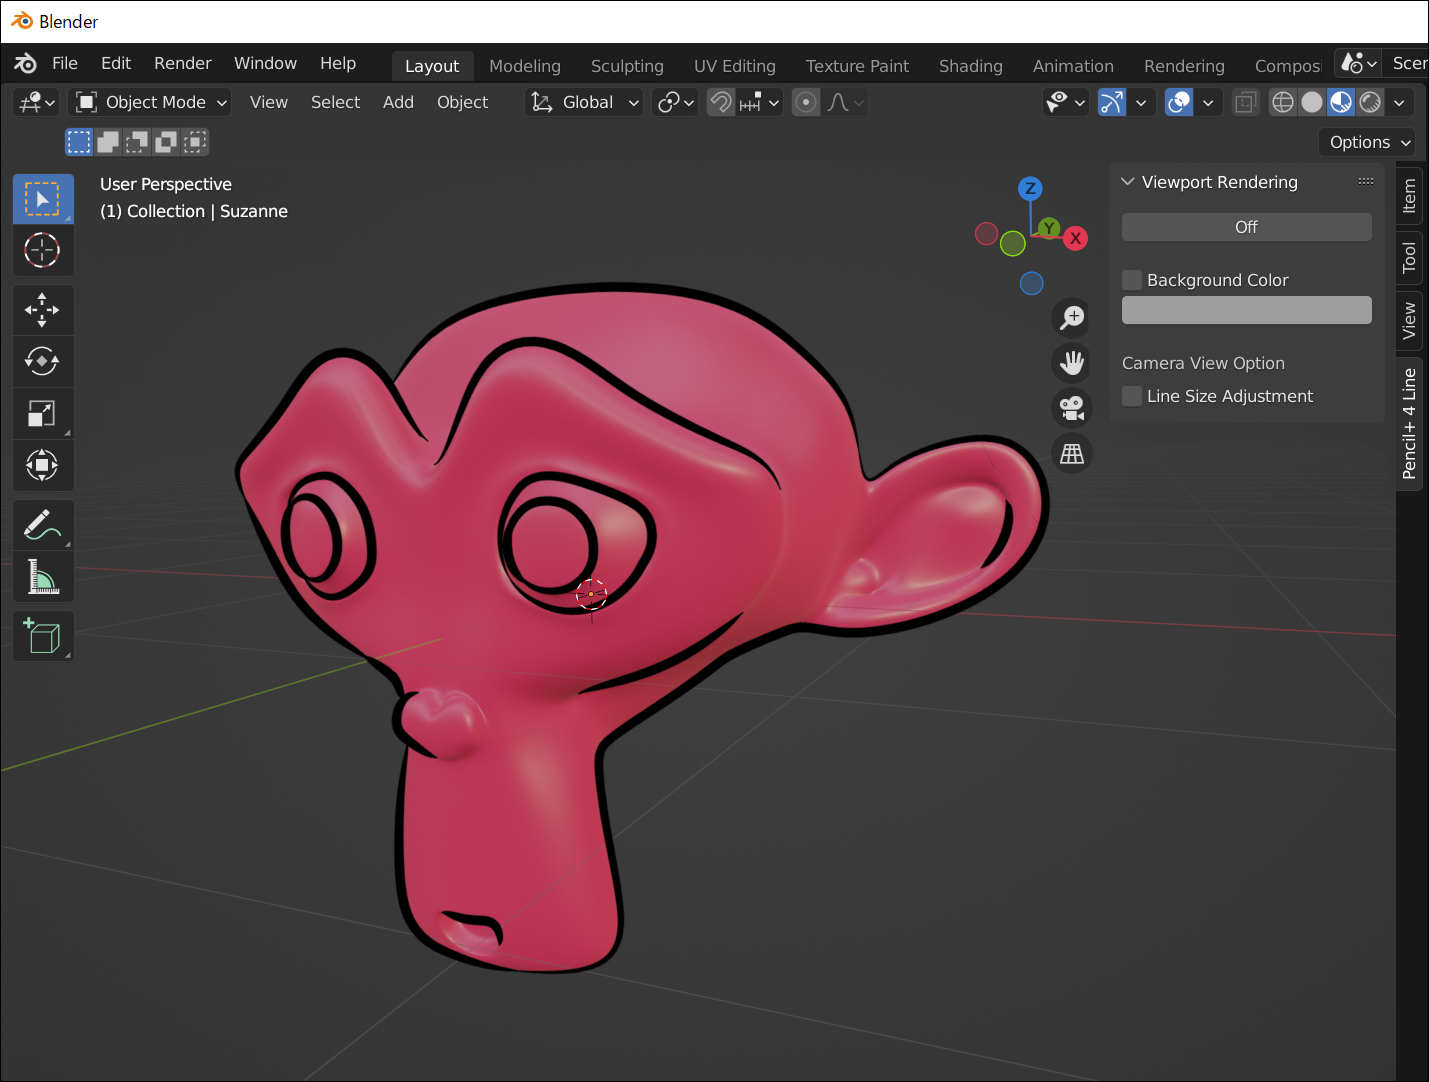This screenshot has height=1082, width=1429.
Task: Click the pan view hand icon
Action: coord(1072,363)
